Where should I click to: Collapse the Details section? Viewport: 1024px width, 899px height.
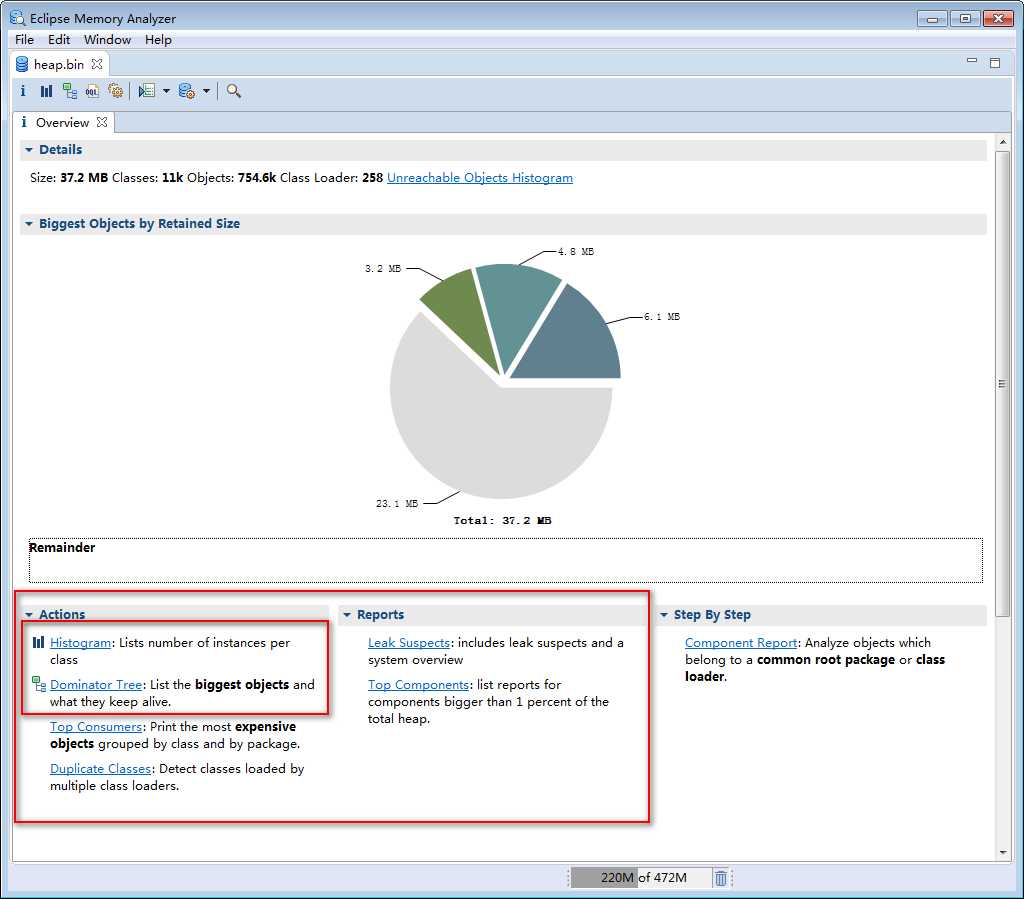tap(29, 150)
